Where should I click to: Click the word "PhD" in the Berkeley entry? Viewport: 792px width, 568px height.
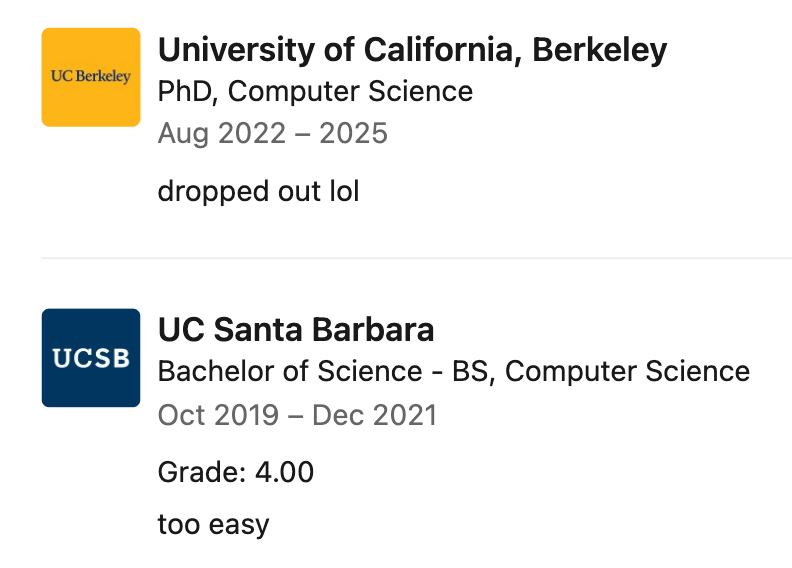tap(187, 92)
